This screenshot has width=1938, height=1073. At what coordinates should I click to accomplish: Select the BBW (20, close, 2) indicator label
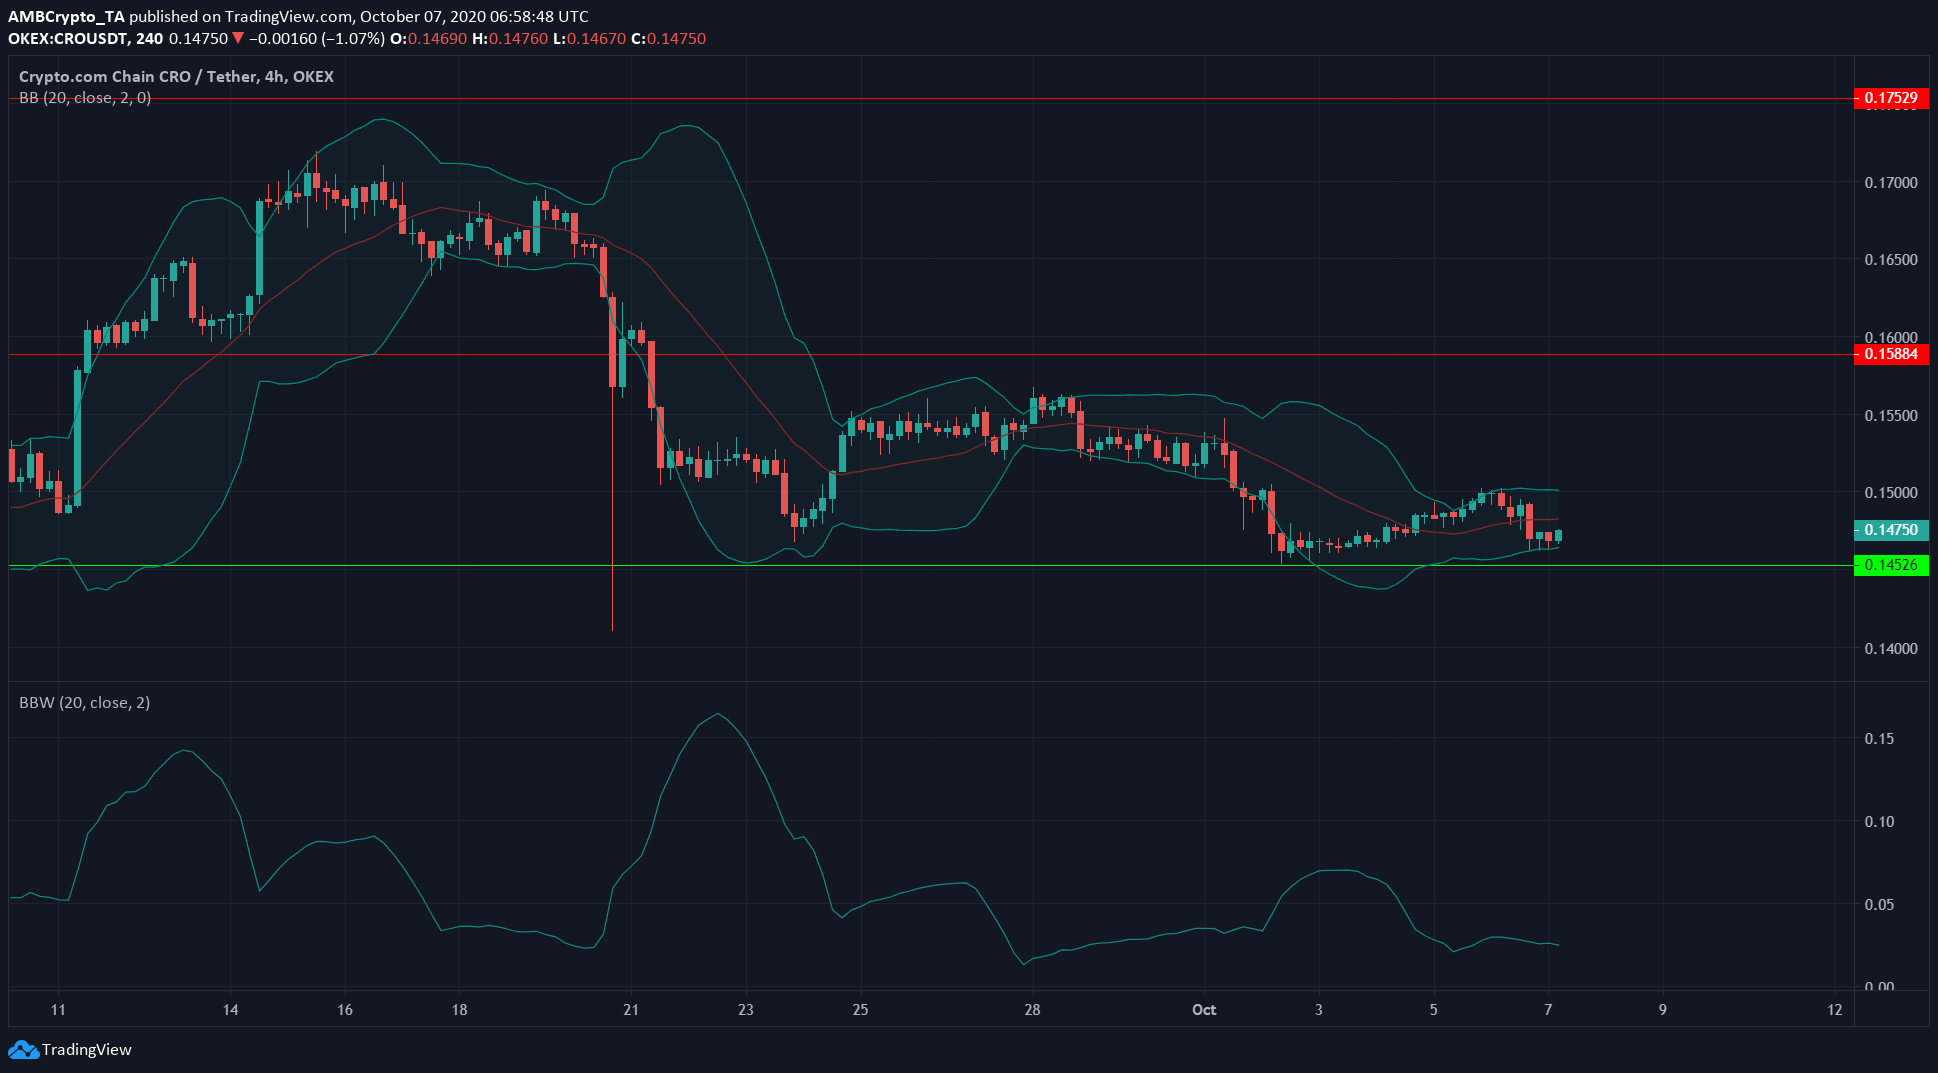(85, 702)
